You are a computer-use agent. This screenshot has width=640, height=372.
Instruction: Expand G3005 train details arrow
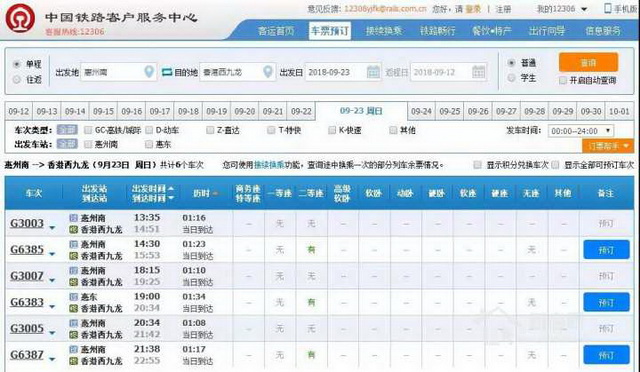click(52, 333)
